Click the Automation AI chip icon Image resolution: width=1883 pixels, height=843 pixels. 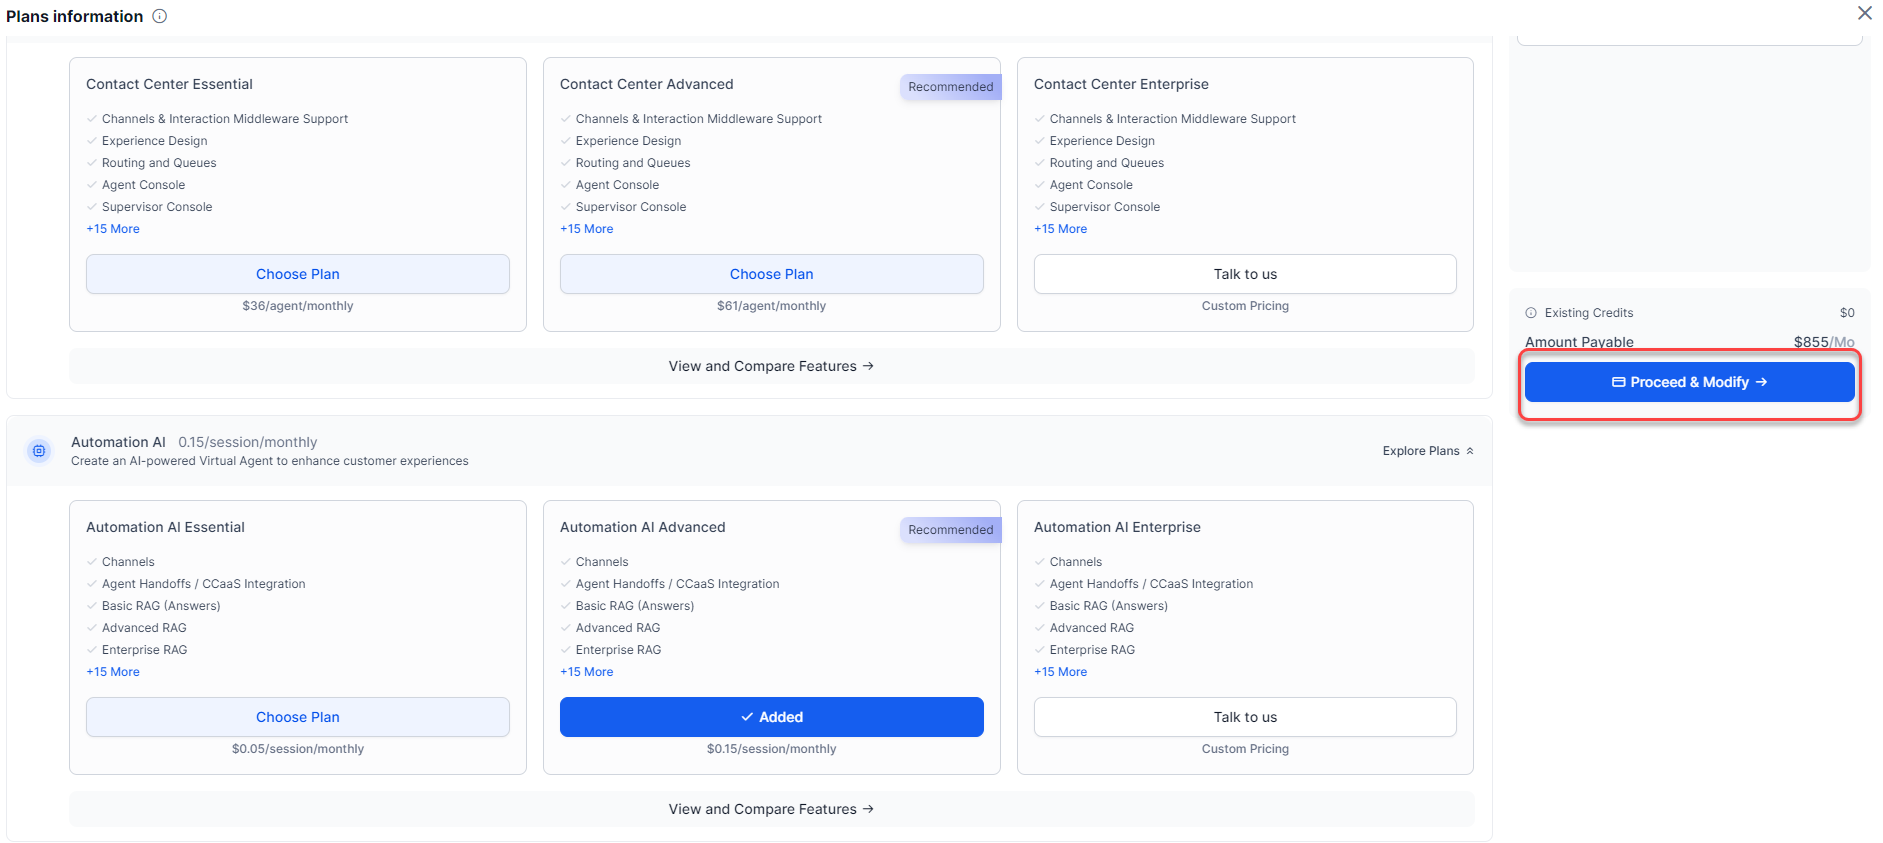(39, 451)
